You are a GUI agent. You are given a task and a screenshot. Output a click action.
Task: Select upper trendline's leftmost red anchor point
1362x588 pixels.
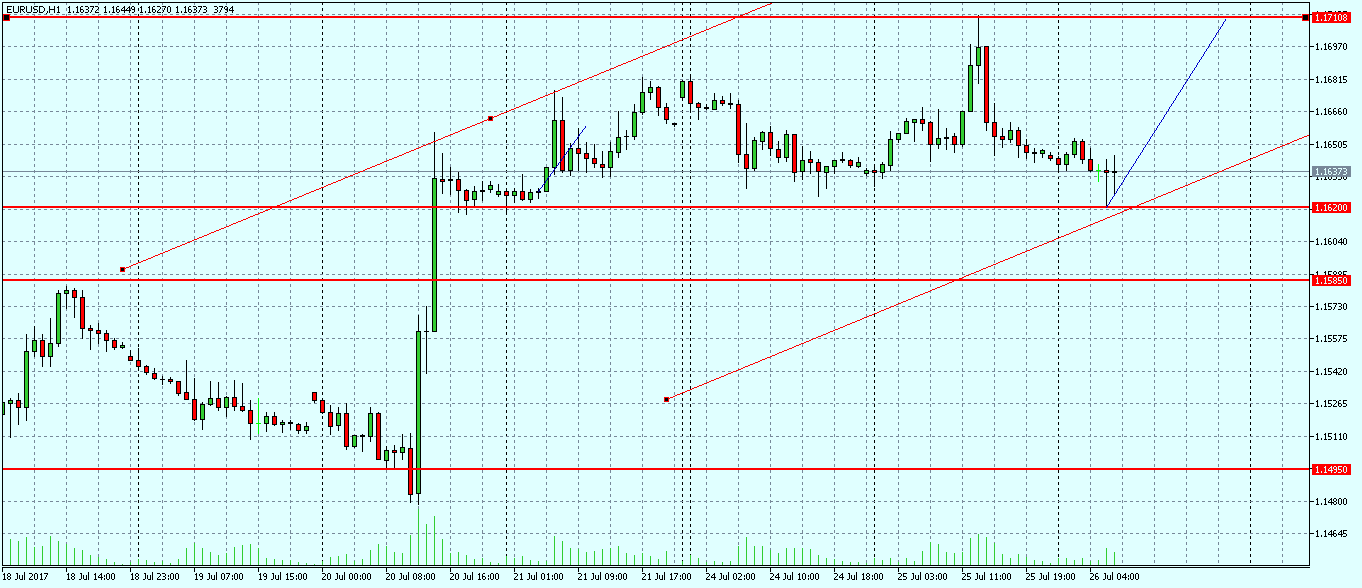122,269
